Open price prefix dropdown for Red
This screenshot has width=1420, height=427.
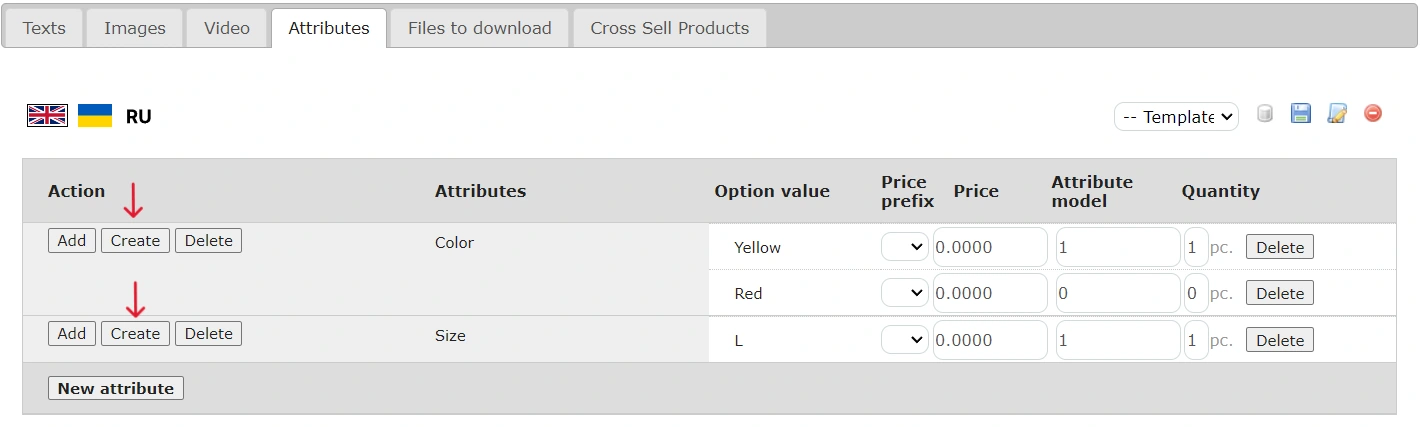click(905, 293)
